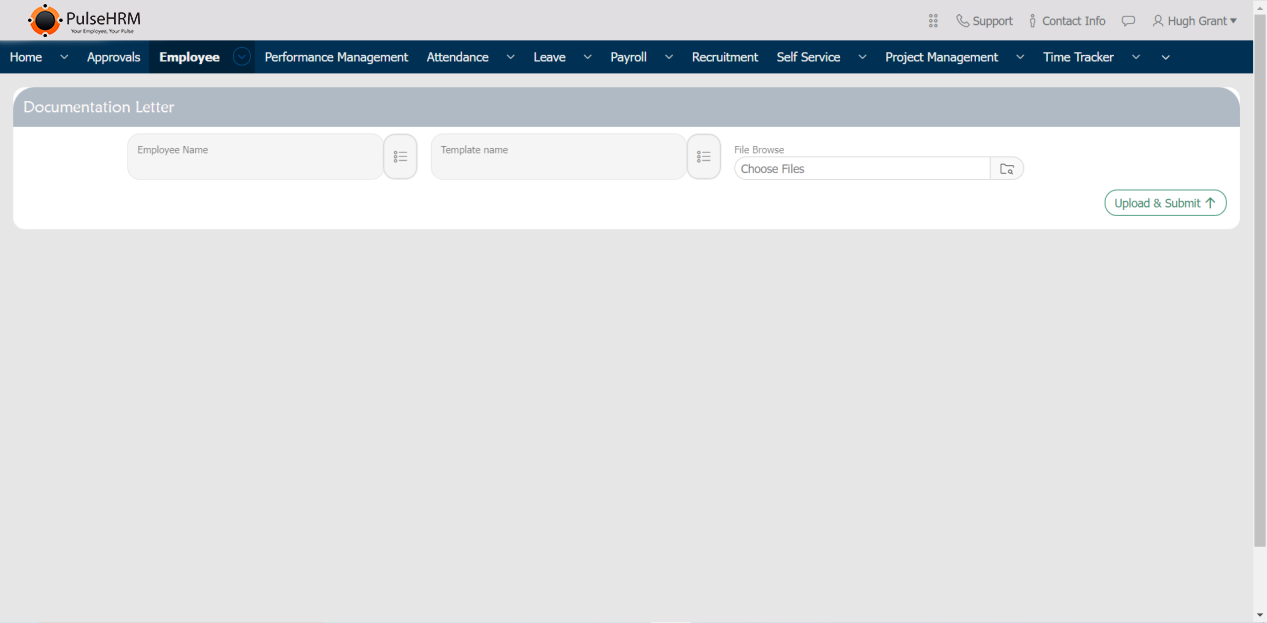Click the vertical page scrollbar
Screen dimensions: 1267x623
(x=1259, y=300)
